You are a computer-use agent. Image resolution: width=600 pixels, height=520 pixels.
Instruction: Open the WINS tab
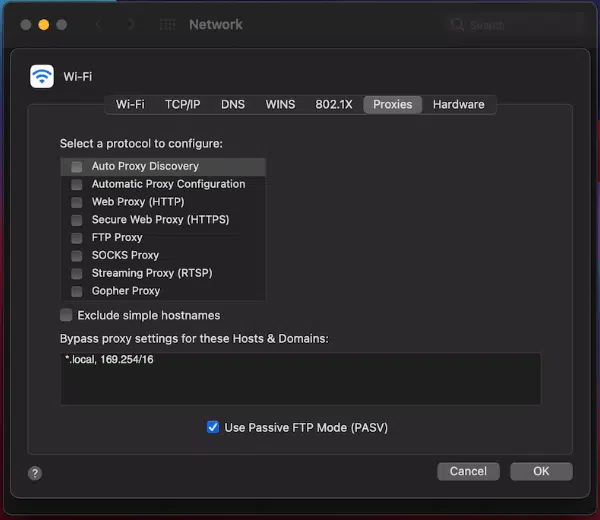pyautogui.click(x=280, y=104)
